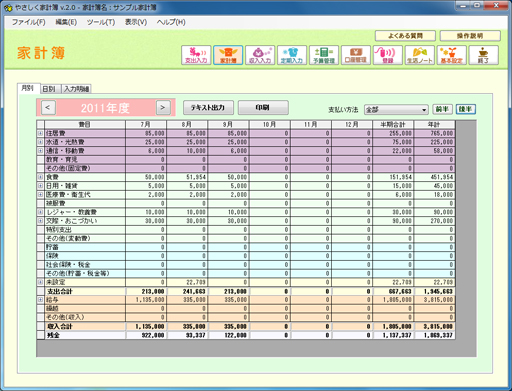512x391 pixels.
Task: Switch to the 日別 tab
Action: [50, 89]
